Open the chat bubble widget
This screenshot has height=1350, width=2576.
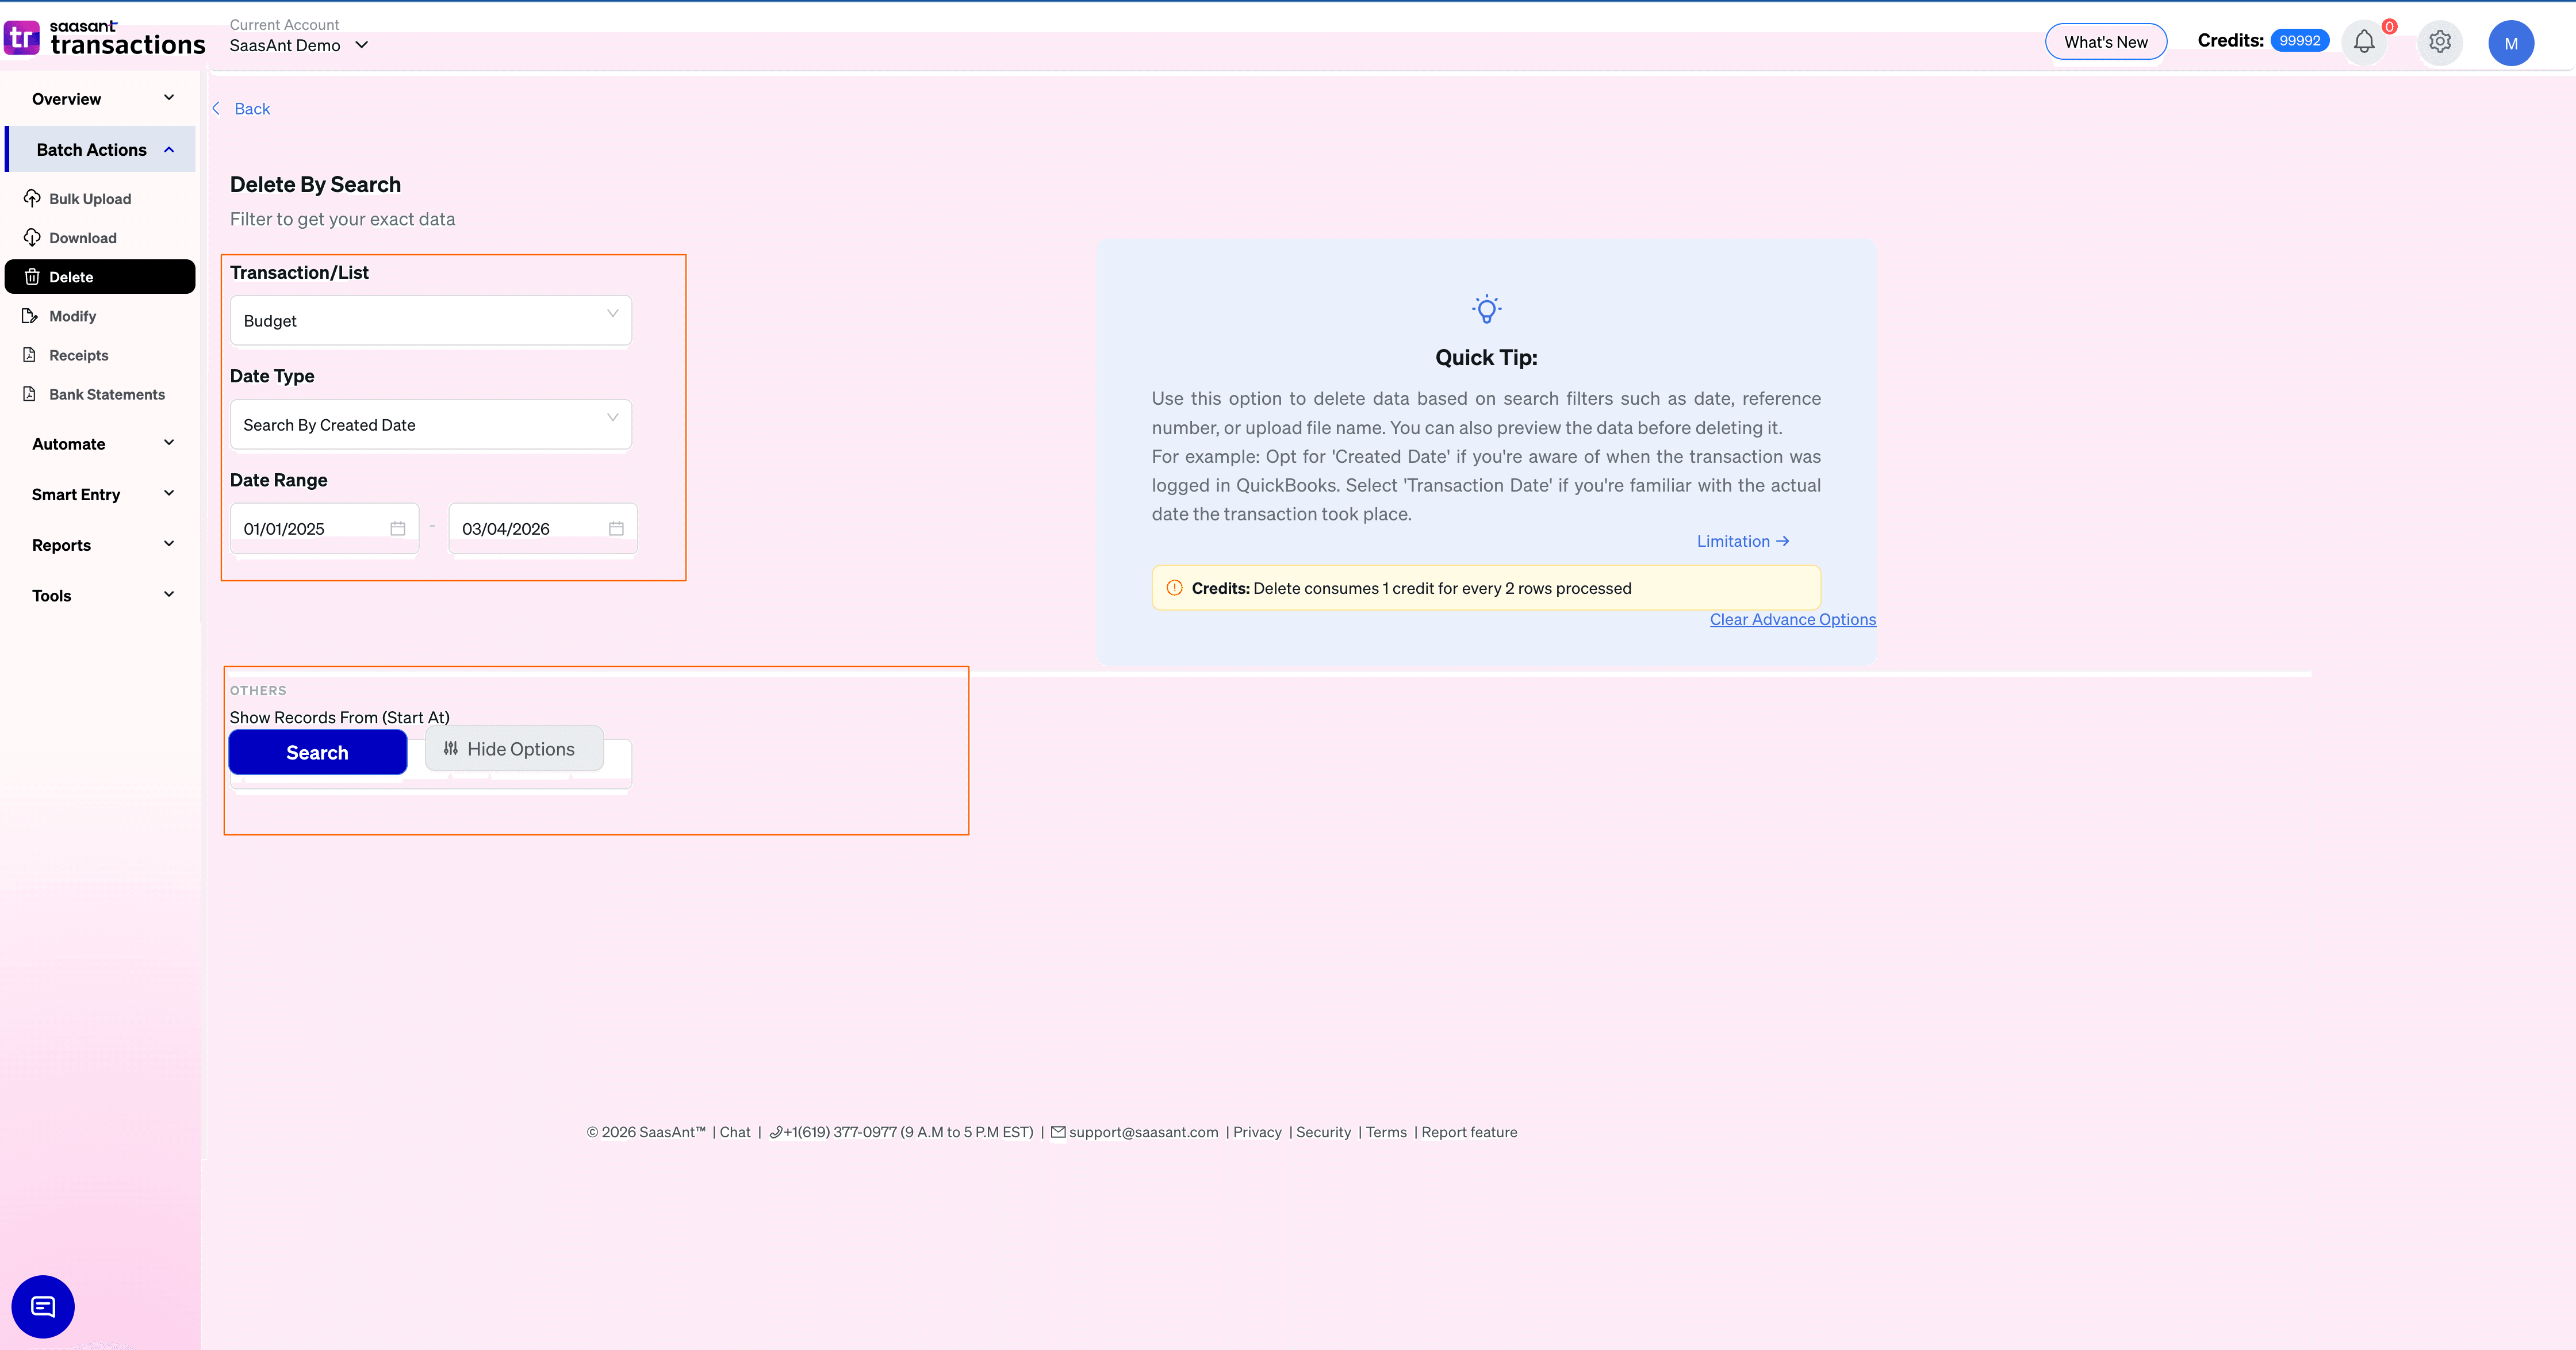click(43, 1306)
